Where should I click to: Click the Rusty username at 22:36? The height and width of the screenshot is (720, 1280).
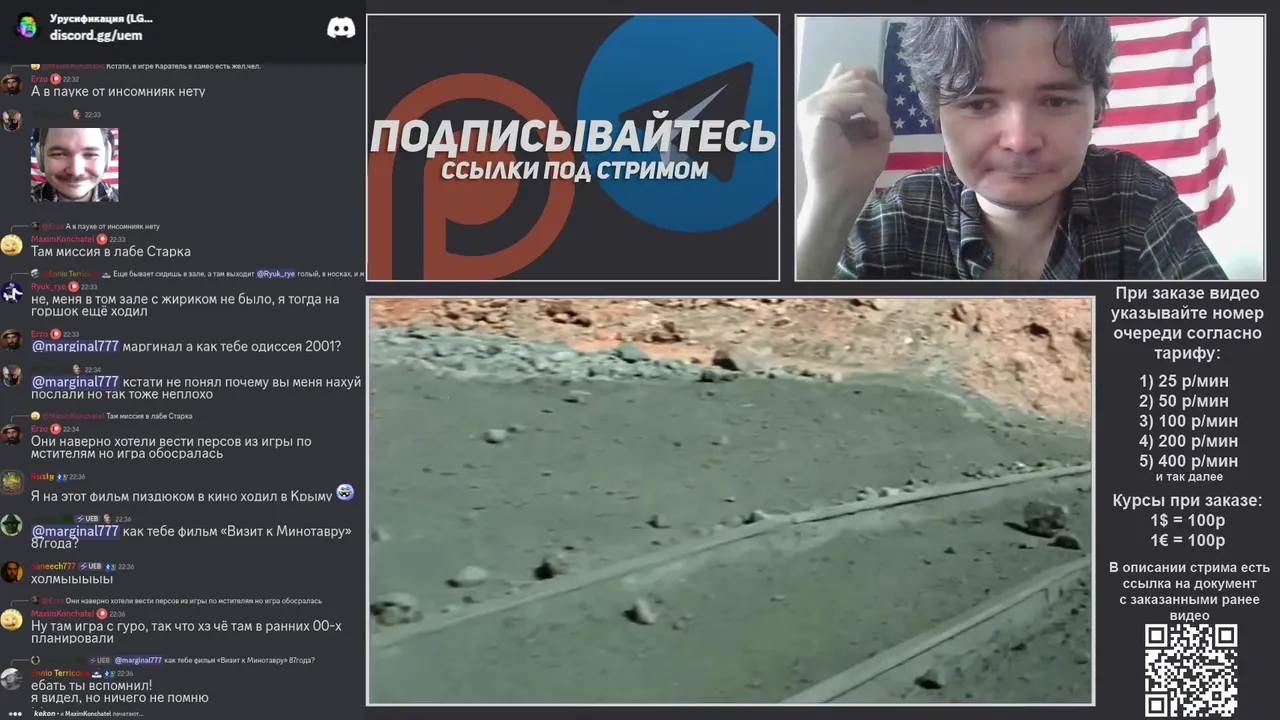(42, 477)
